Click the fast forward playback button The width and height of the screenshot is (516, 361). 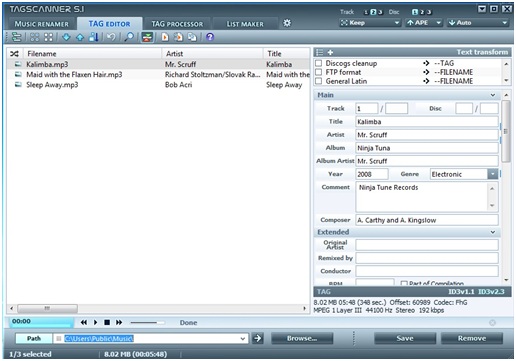click(119, 322)
